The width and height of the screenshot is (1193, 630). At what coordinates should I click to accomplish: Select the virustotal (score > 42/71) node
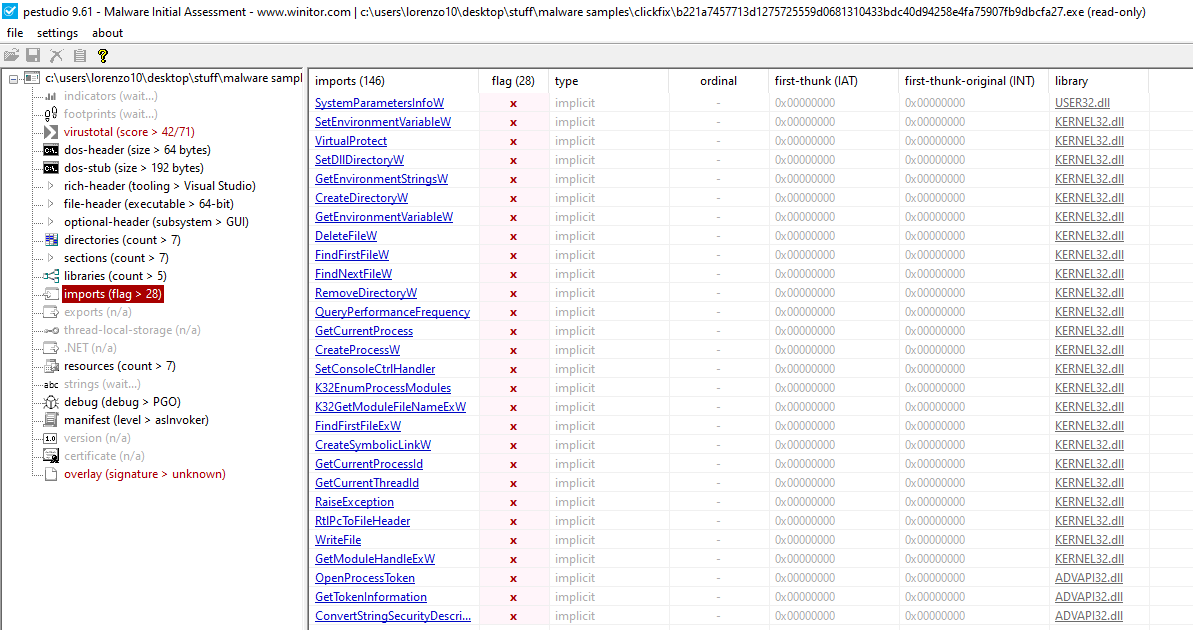tap(129, 132)
